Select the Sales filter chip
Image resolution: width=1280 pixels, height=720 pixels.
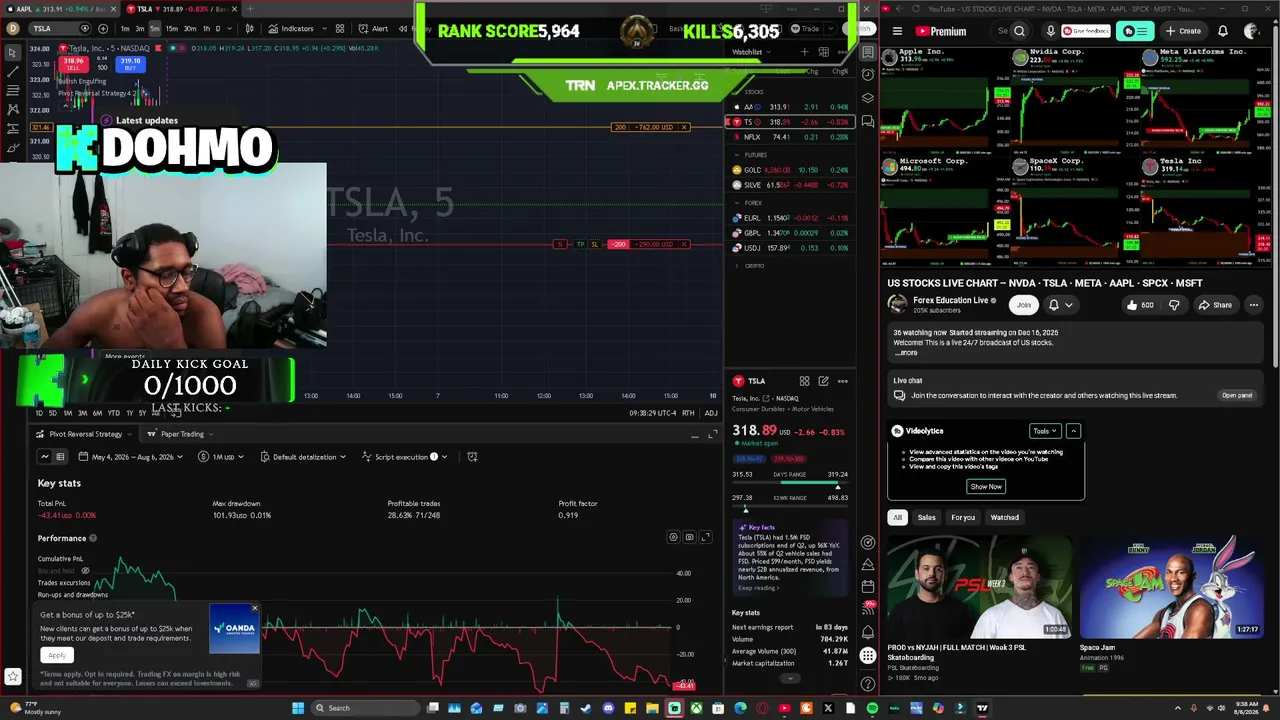coord(927,517)
